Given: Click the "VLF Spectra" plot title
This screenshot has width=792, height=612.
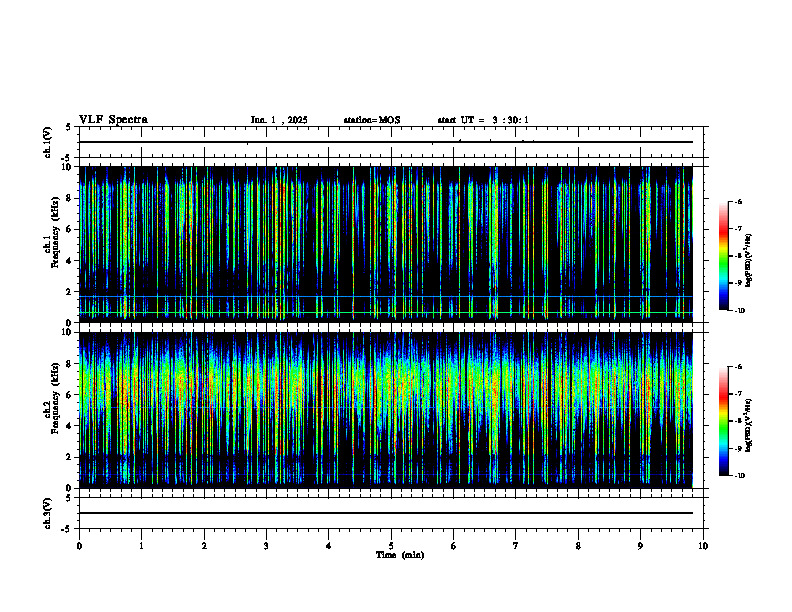Looking at the screenshot, I should [113, 120].
